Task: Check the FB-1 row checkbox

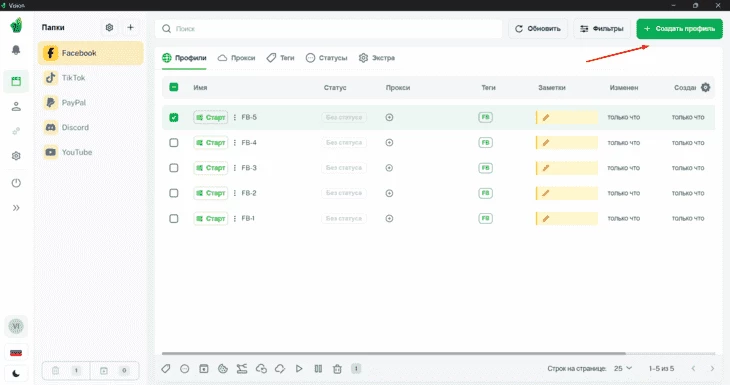Action: [x=174, y=218]
